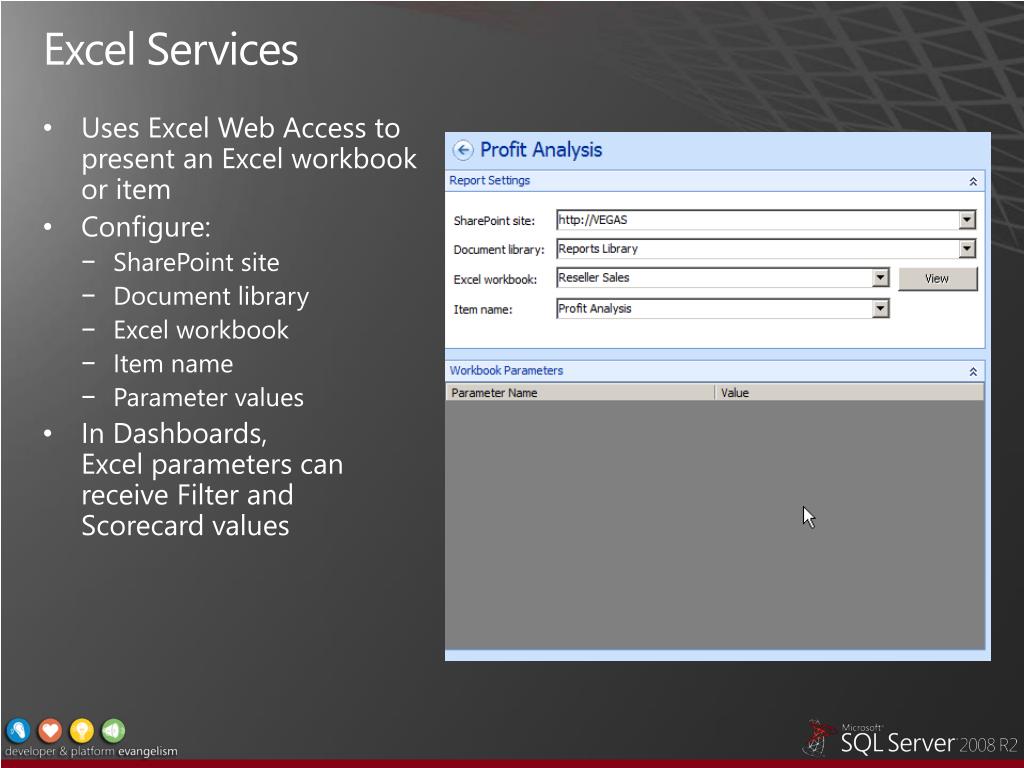Click the Item name: label
Screen dimensions: 1024x768
483,310
